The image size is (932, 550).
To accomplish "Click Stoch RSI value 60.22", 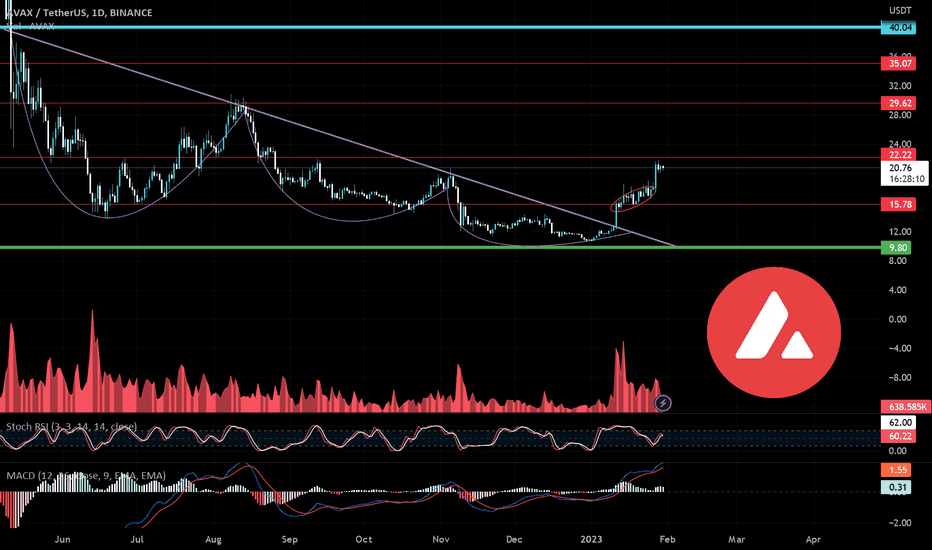I will click(x=898, y=436).
